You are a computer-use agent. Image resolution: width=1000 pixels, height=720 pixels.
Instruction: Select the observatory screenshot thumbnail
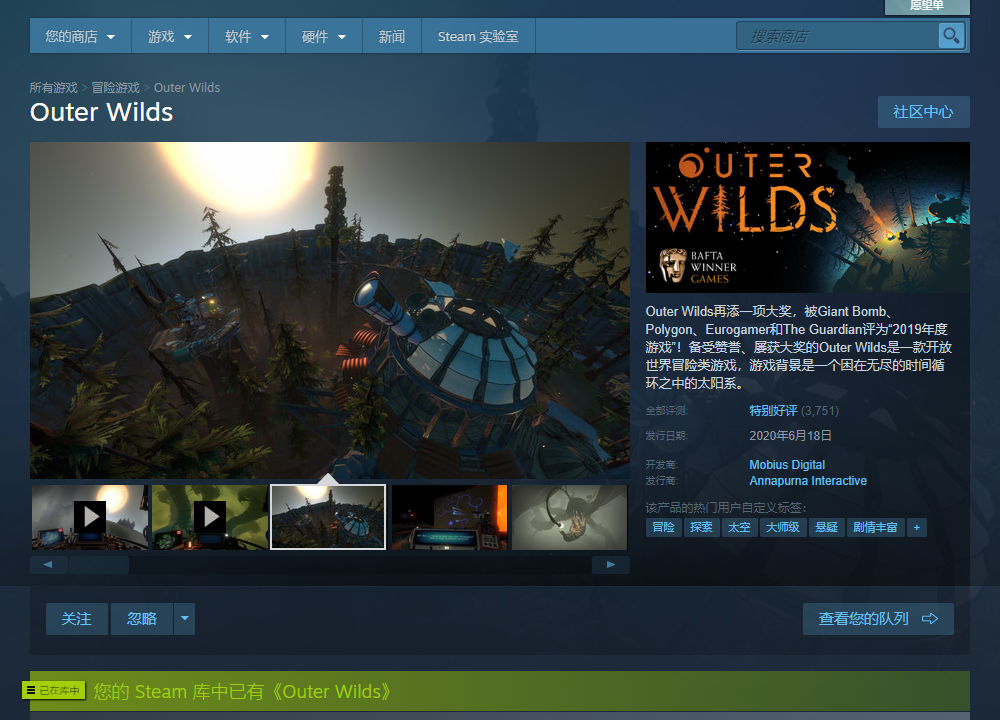point(328,517)
